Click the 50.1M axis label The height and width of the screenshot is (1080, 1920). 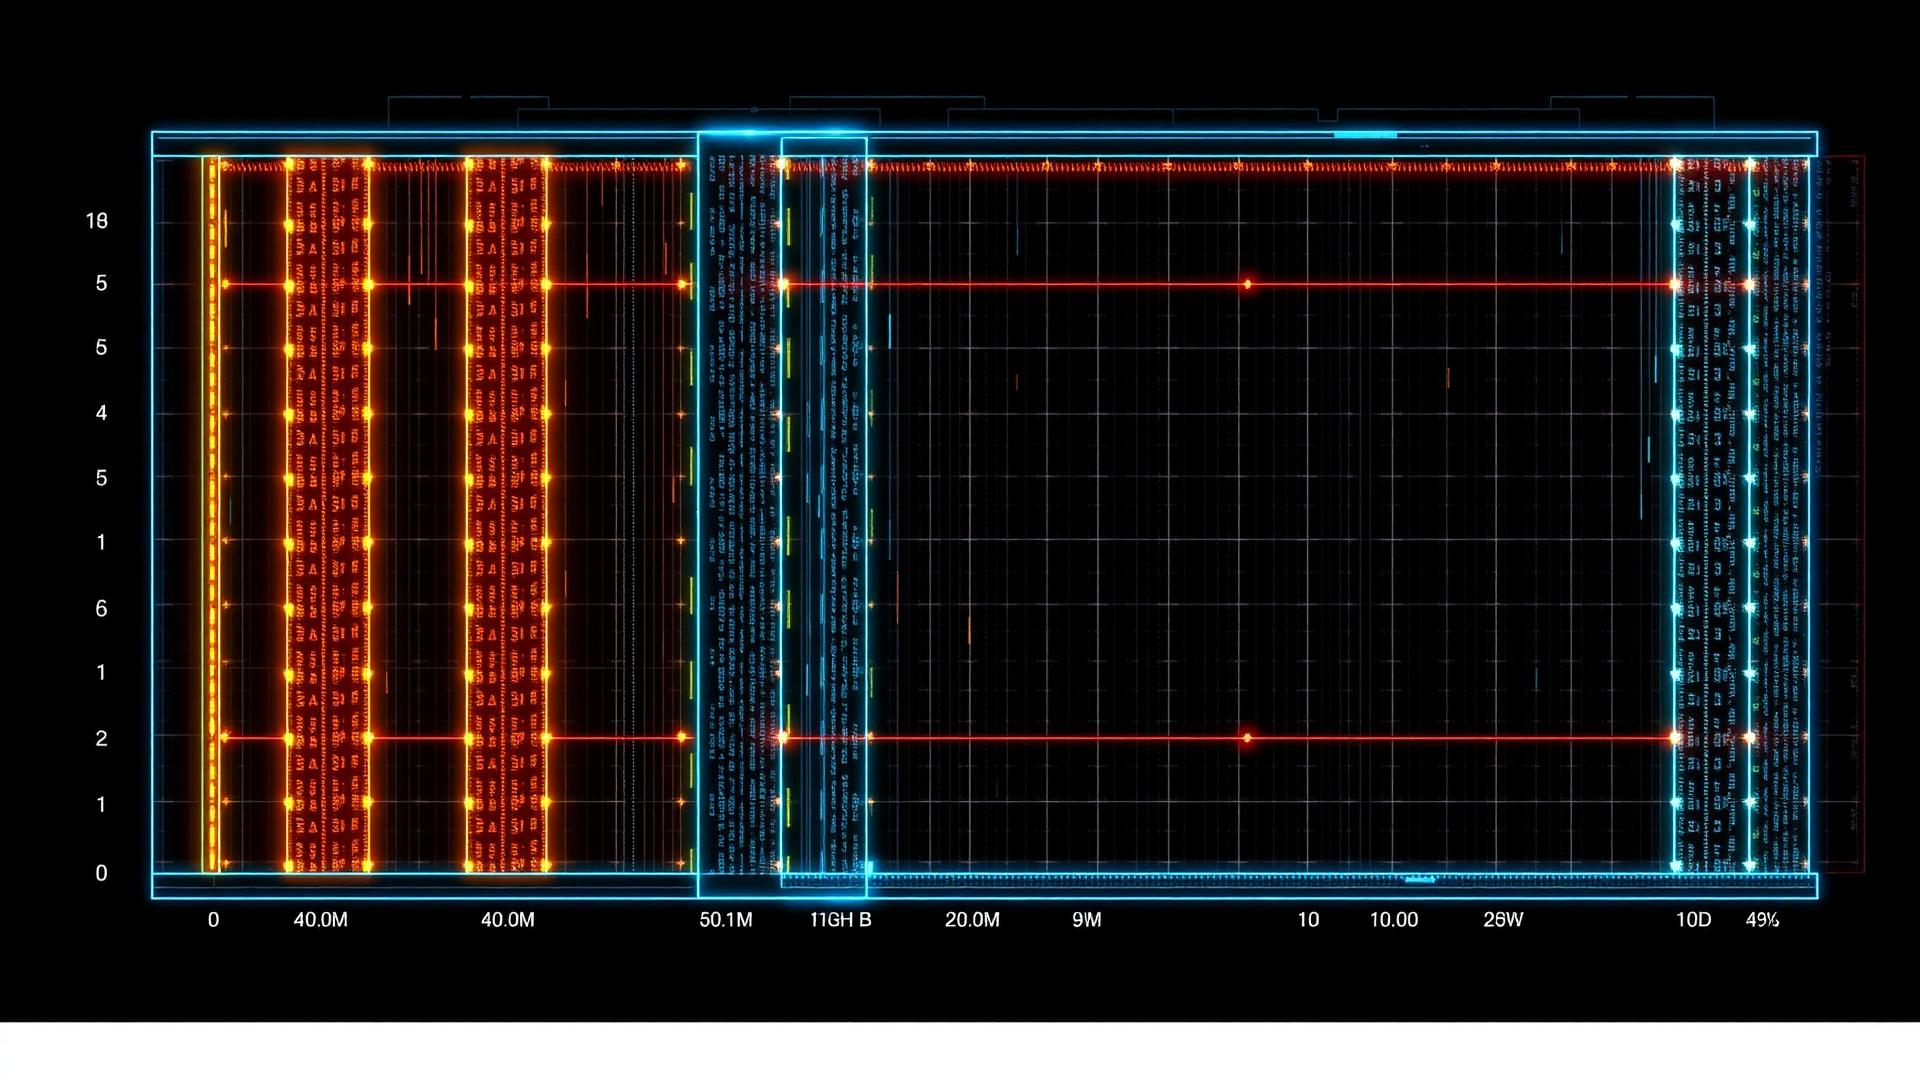[725, 919]
